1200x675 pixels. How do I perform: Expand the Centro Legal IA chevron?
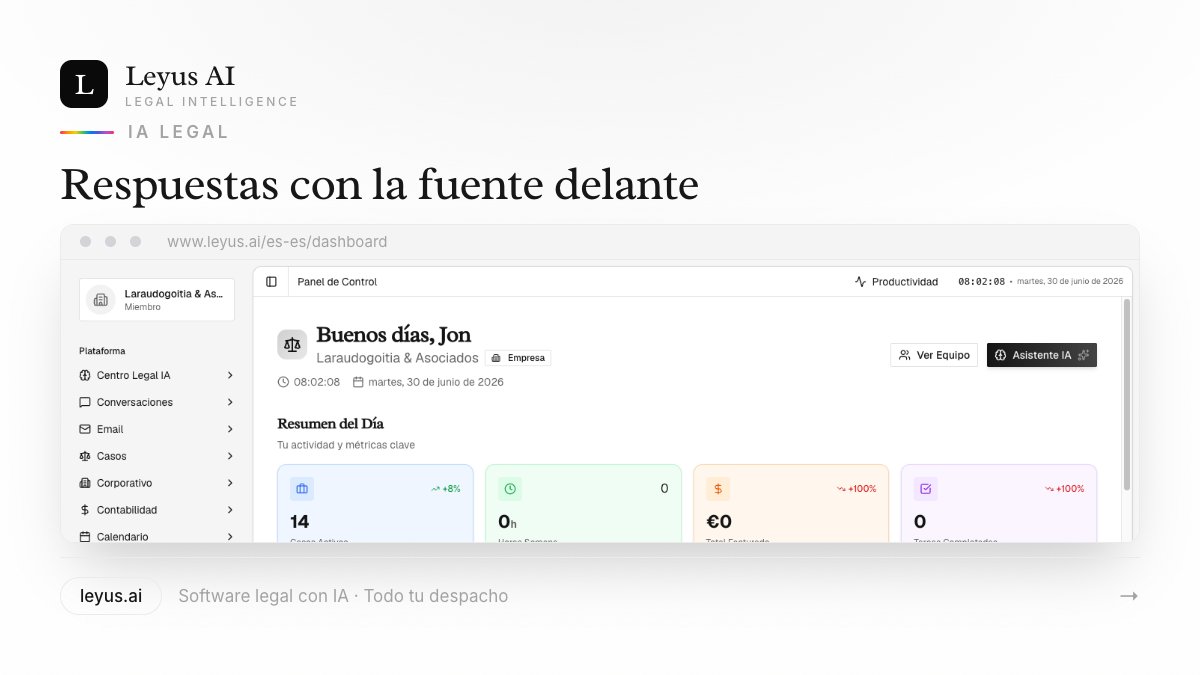coord(230,375)
